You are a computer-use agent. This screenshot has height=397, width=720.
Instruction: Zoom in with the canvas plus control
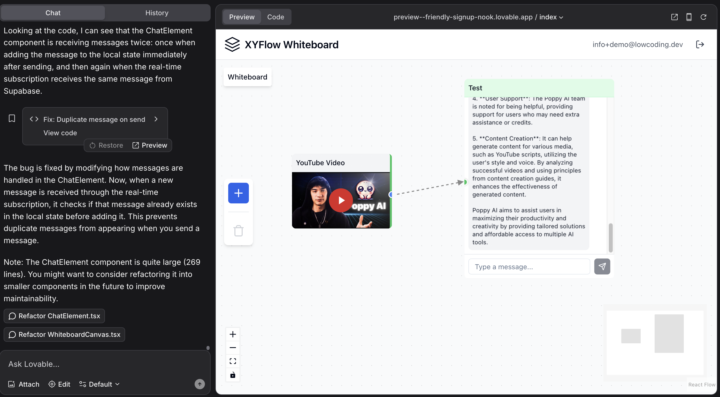pos(233,334)
